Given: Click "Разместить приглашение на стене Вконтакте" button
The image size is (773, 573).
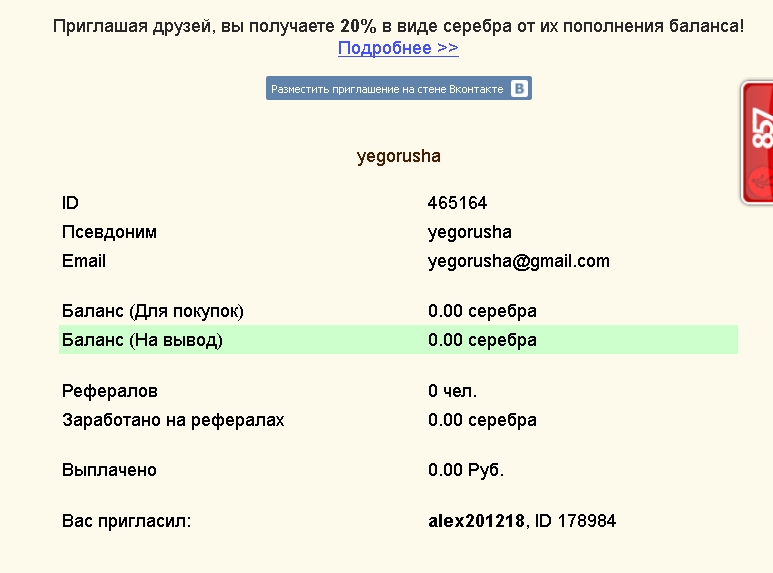Looking at the screenshot, I should point(399,88).
